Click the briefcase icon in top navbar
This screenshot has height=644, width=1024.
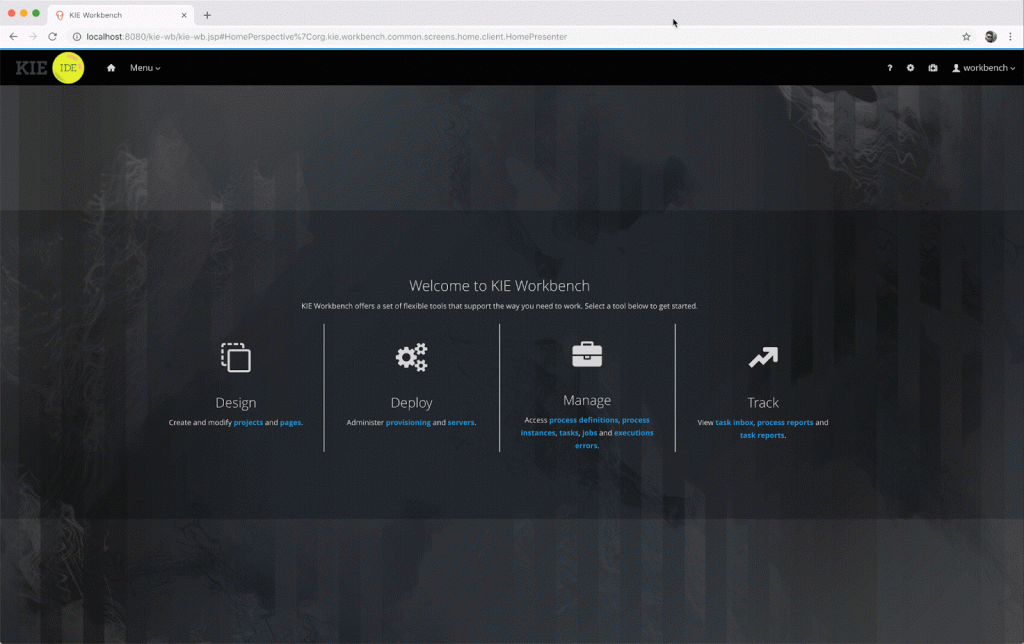(x=933, y=68)
